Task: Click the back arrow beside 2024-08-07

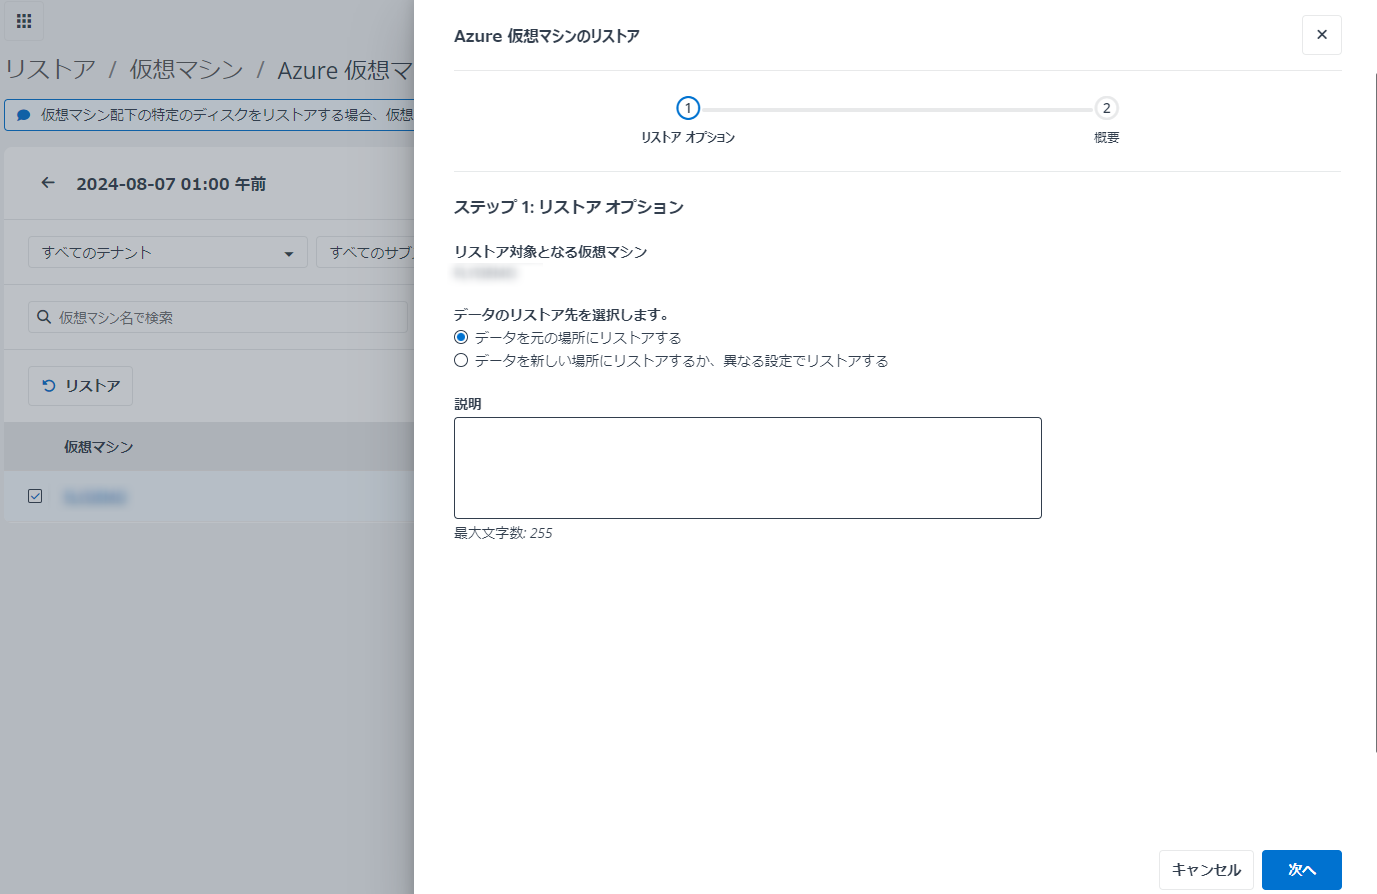Action: (x=48, y=183)
